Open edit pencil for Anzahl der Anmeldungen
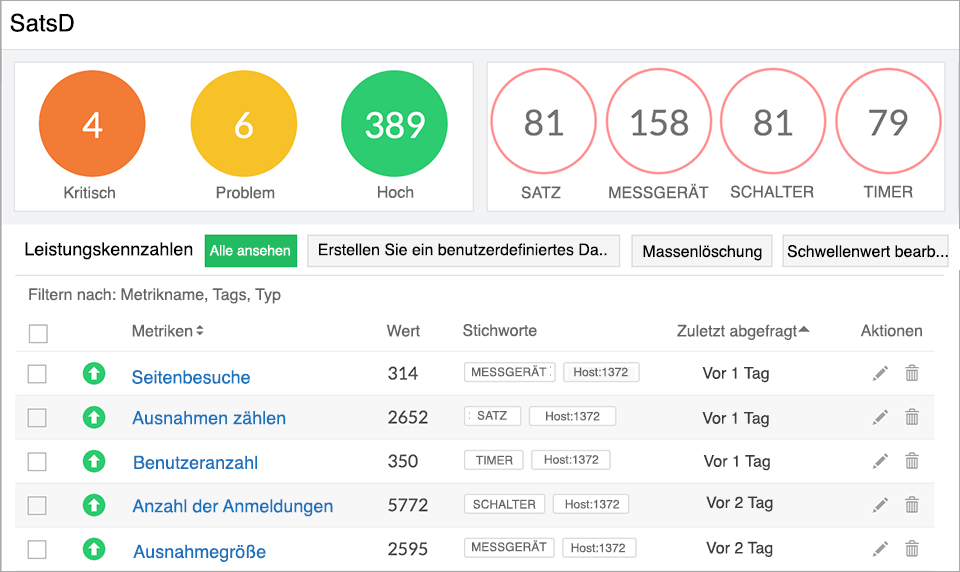 (x=880, y=505)
